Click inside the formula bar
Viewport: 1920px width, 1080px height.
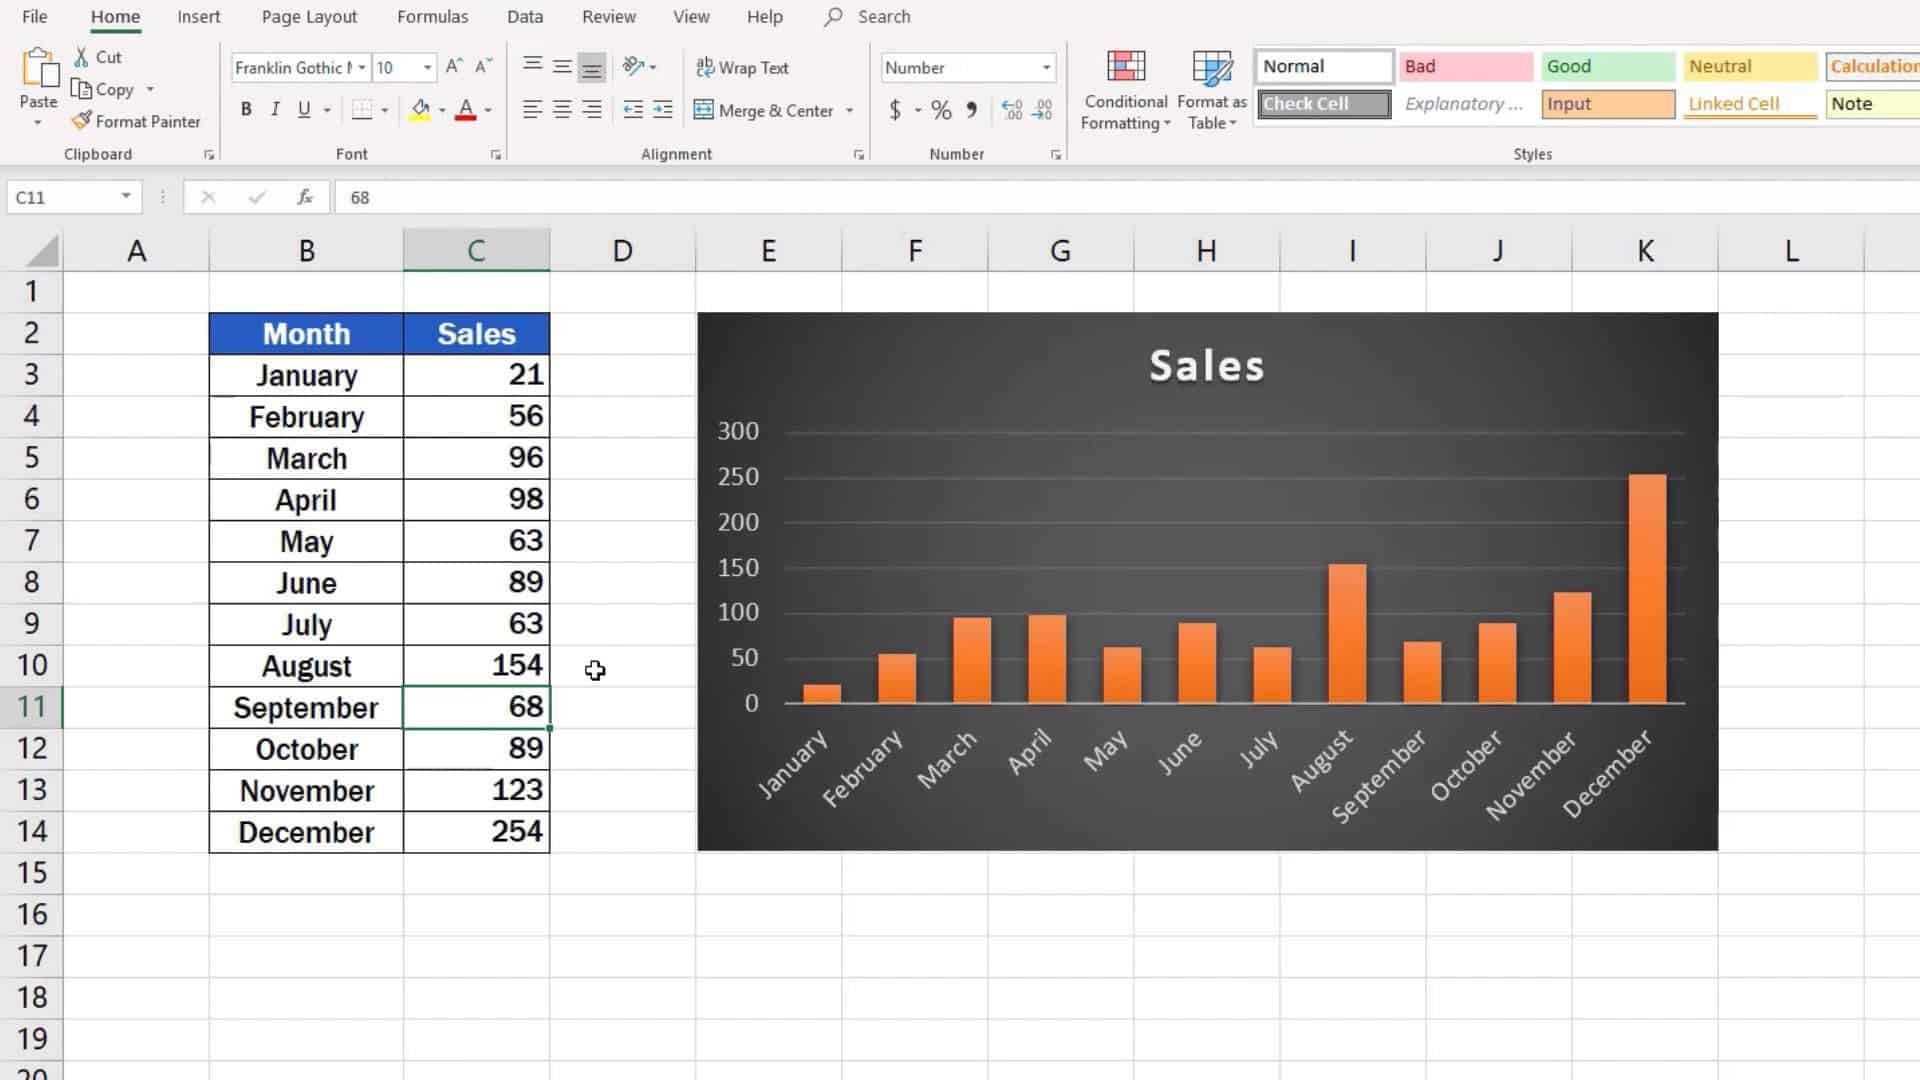tap(700, 197)
